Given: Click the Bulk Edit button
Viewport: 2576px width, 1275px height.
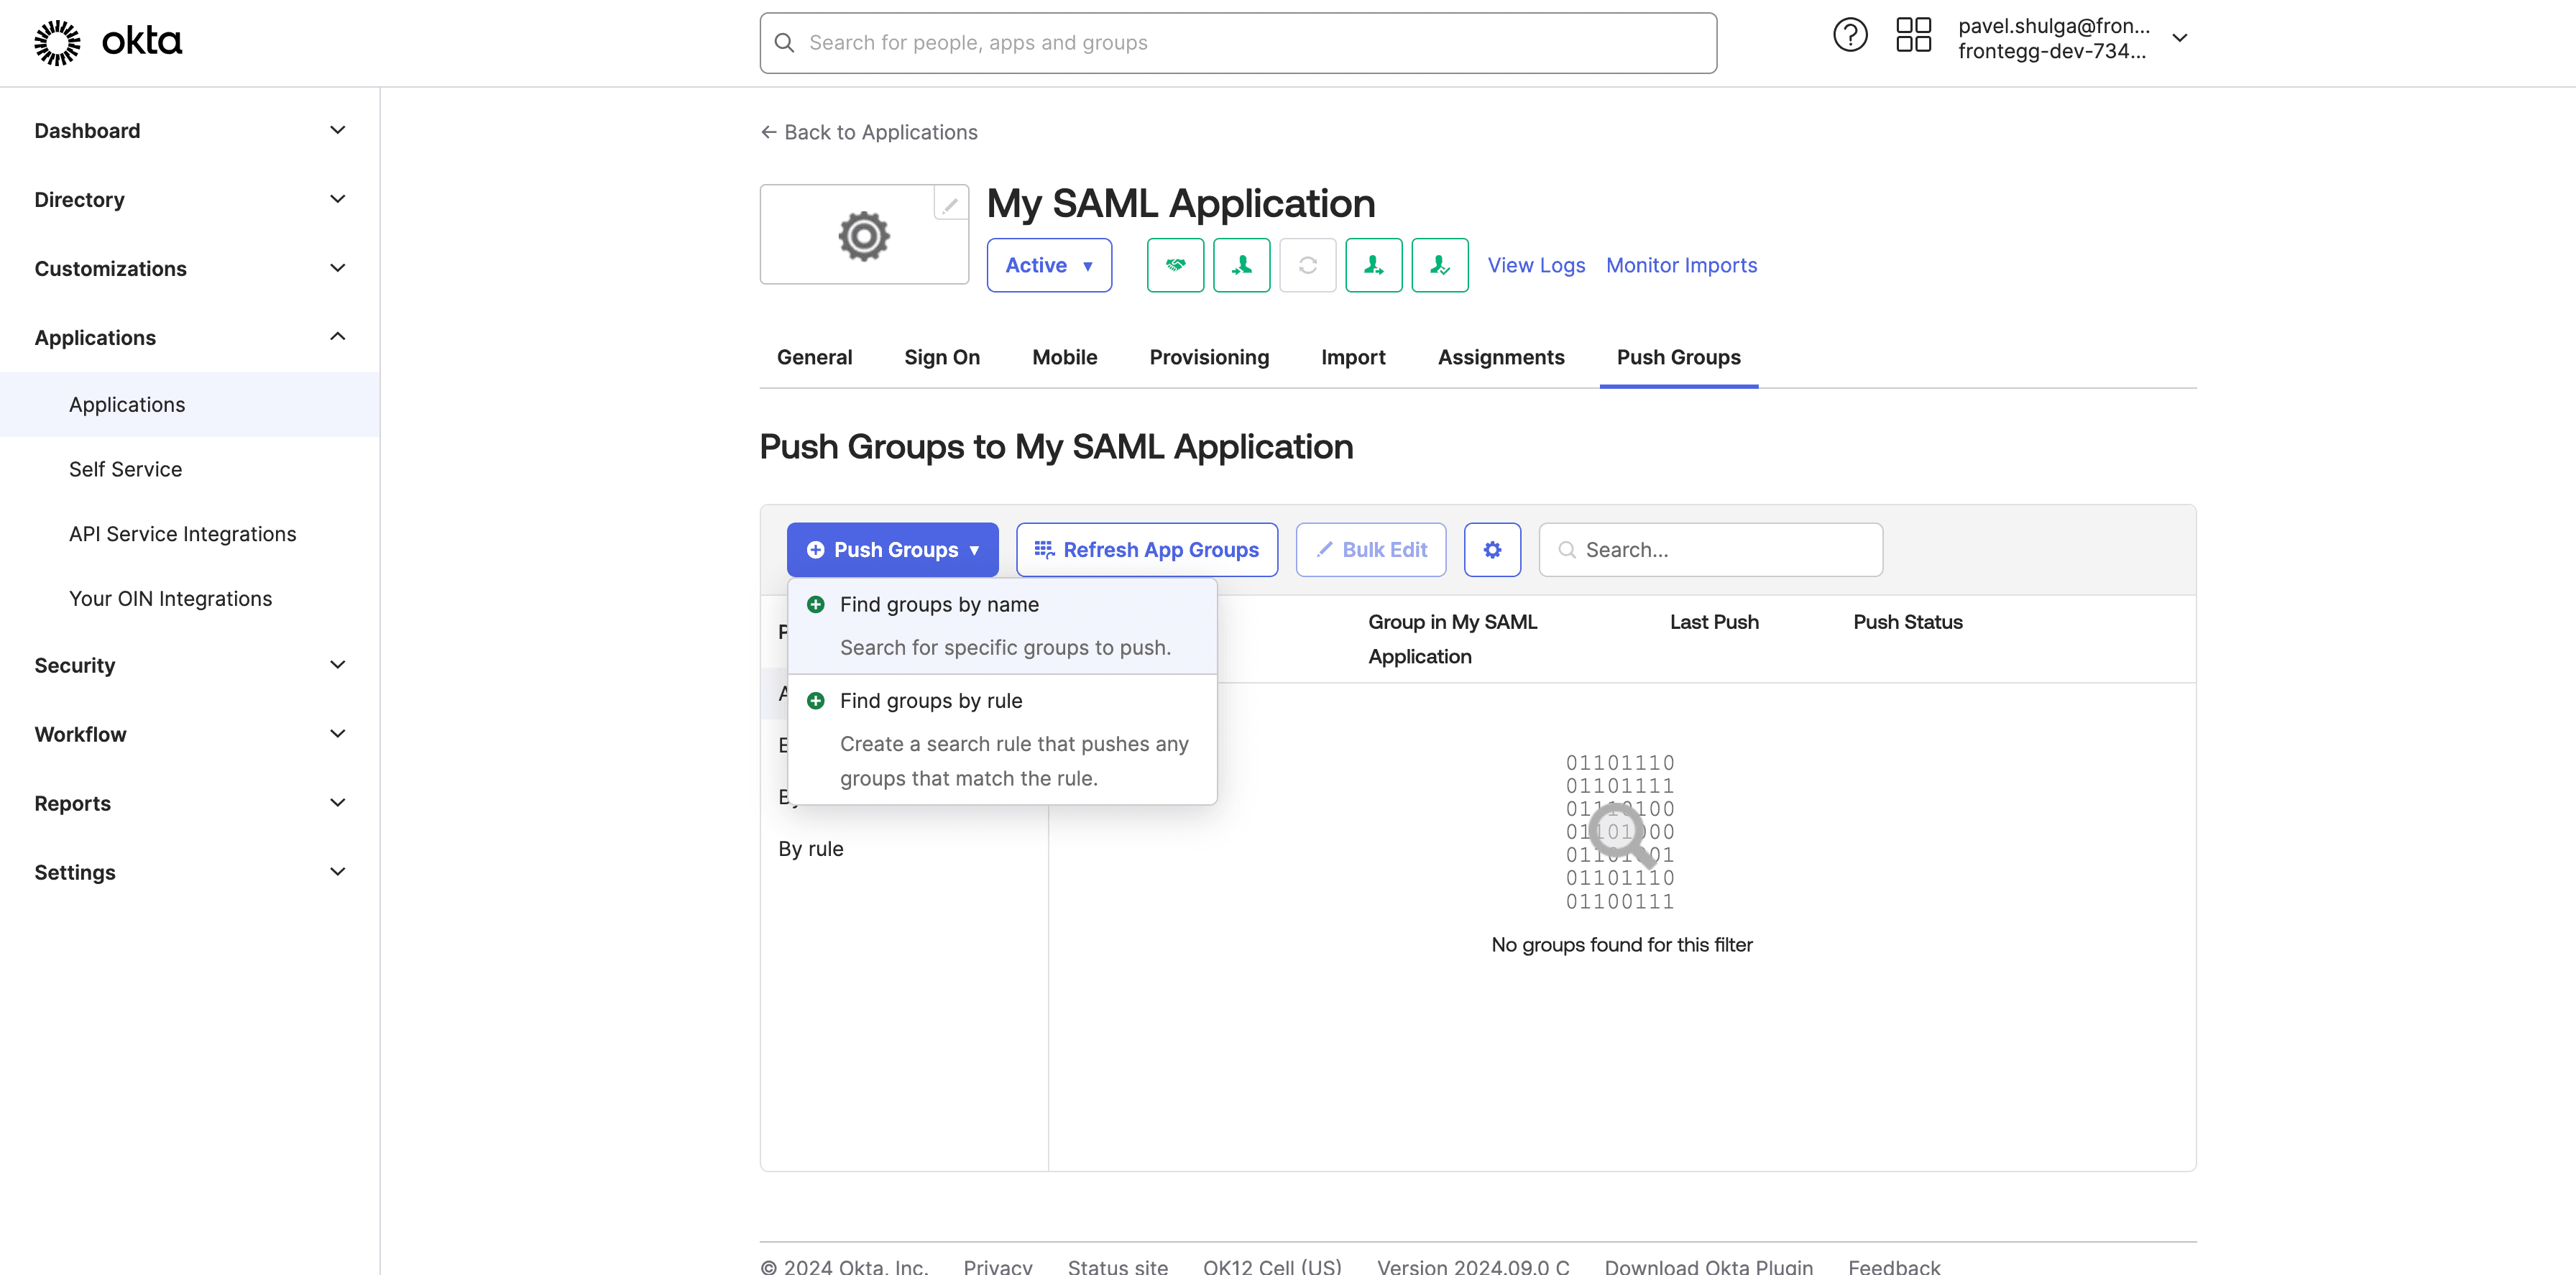Looking at the screenshot, I should click(x=1371, y=550).
